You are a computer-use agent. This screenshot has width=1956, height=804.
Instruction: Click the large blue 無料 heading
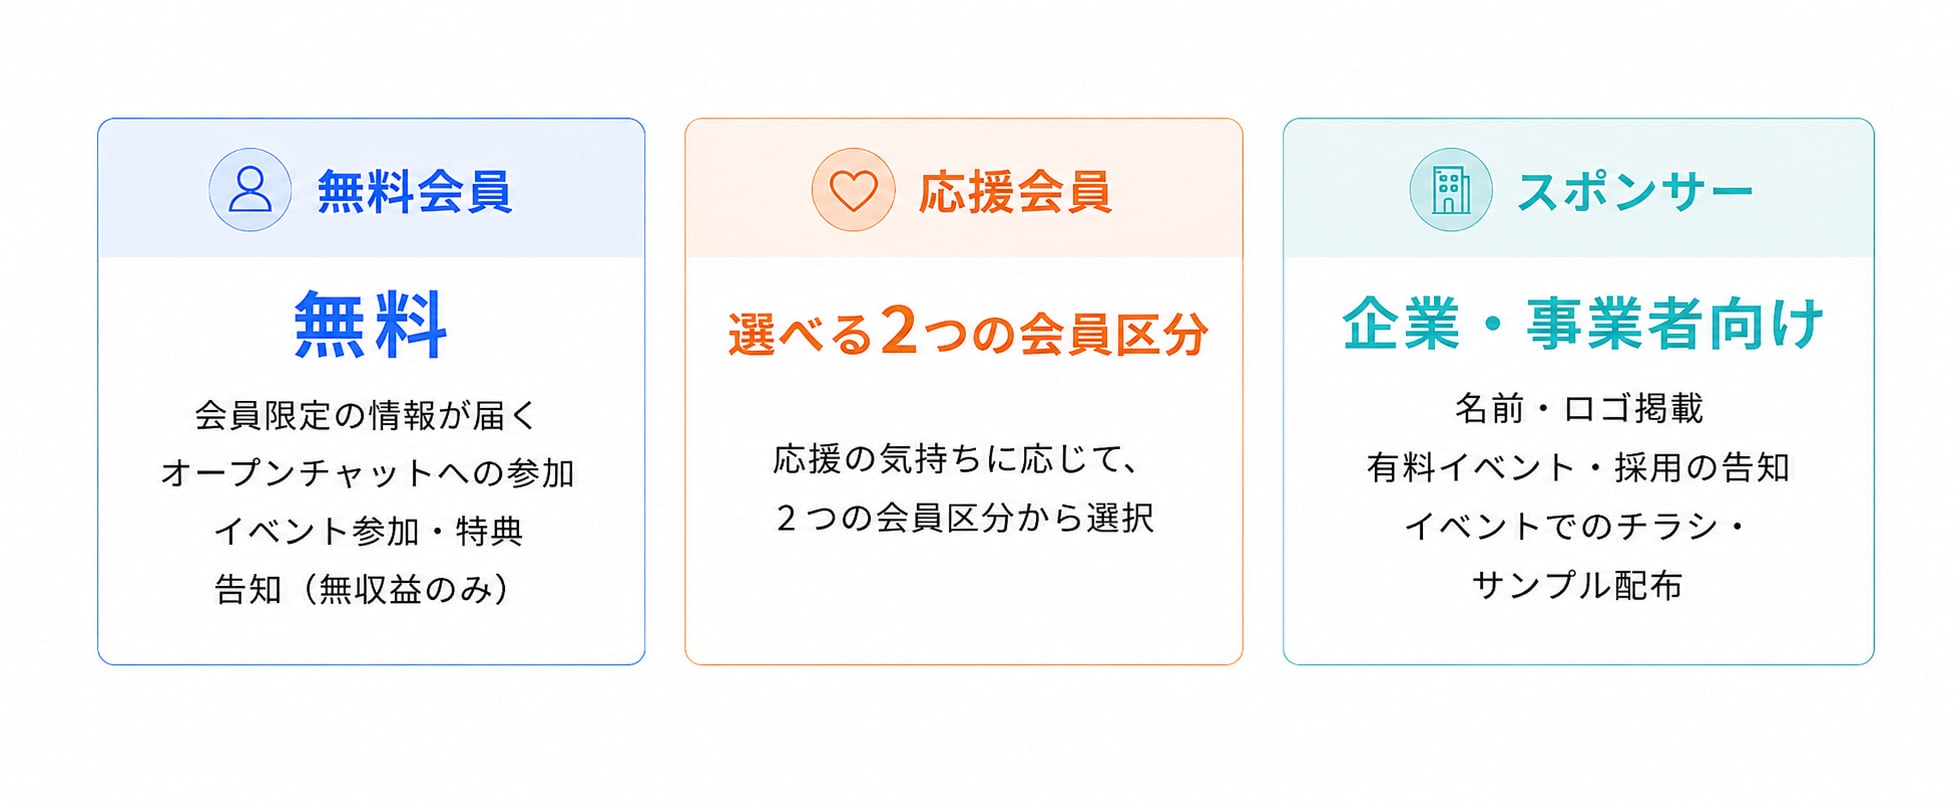point(371,324)
